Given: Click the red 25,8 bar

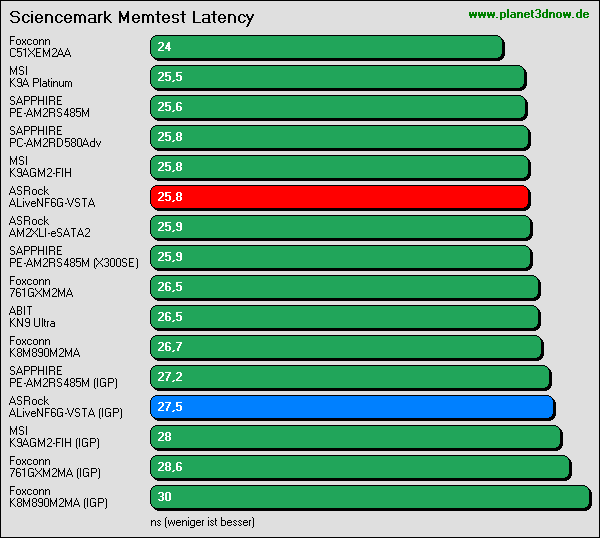Looking at the screenshot, I should 340,197.
